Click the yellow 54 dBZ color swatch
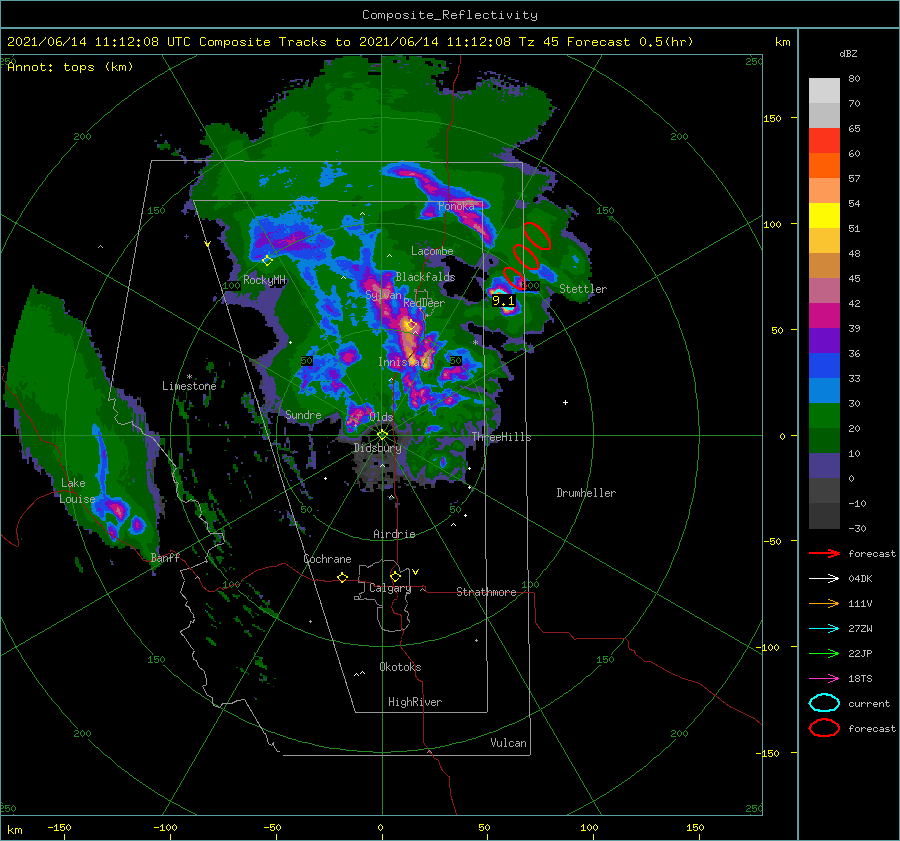This screenshot has height=841, width=900. coord(824,215)
